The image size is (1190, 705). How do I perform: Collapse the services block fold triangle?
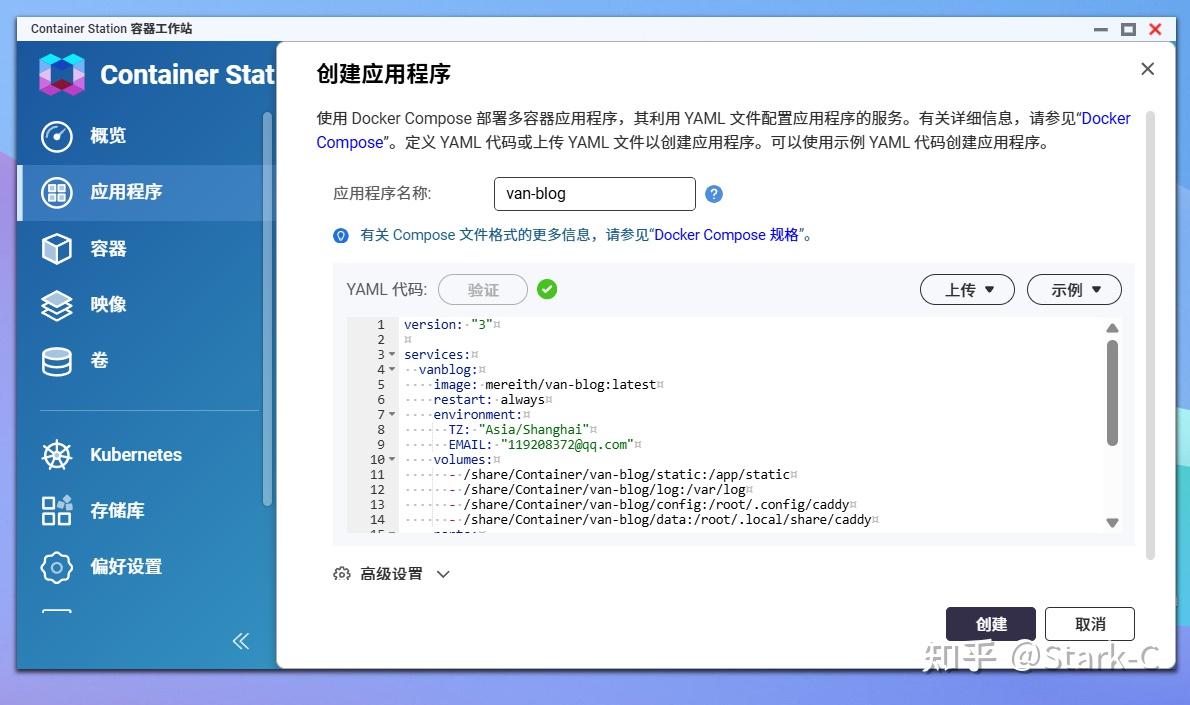coord(390,354)
